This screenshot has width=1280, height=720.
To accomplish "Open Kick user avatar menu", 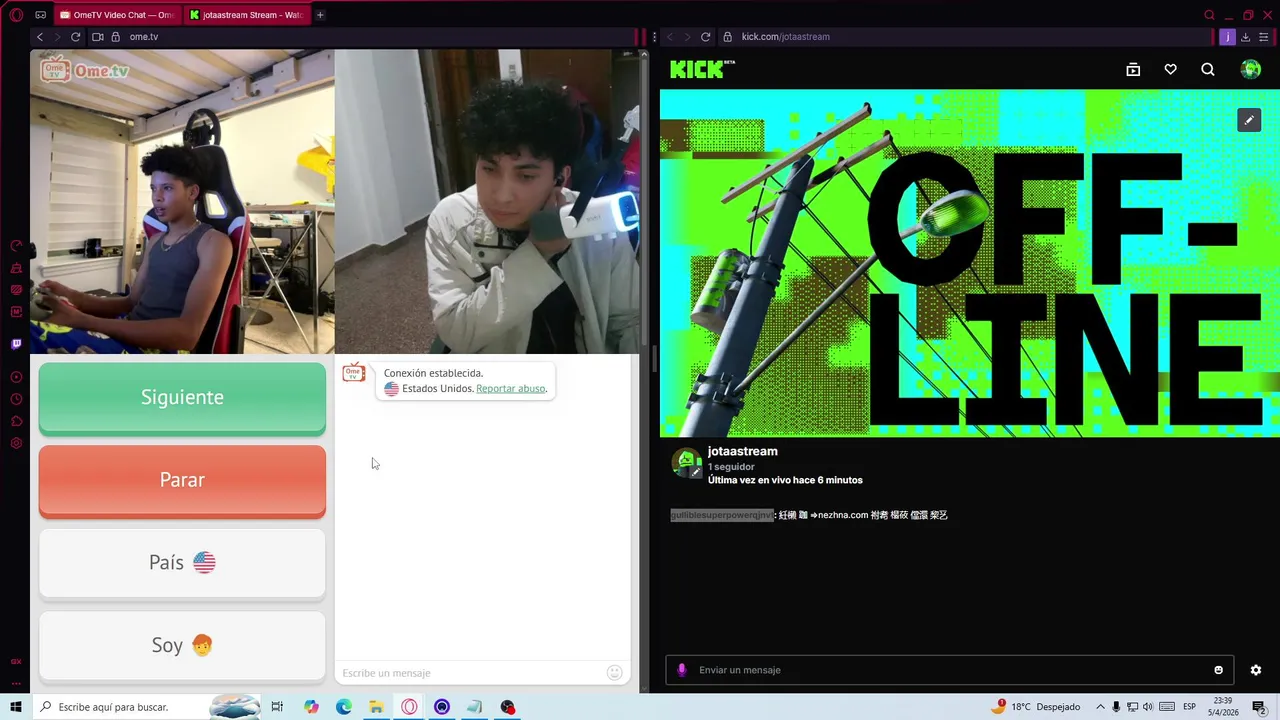I will [1251, 69].
